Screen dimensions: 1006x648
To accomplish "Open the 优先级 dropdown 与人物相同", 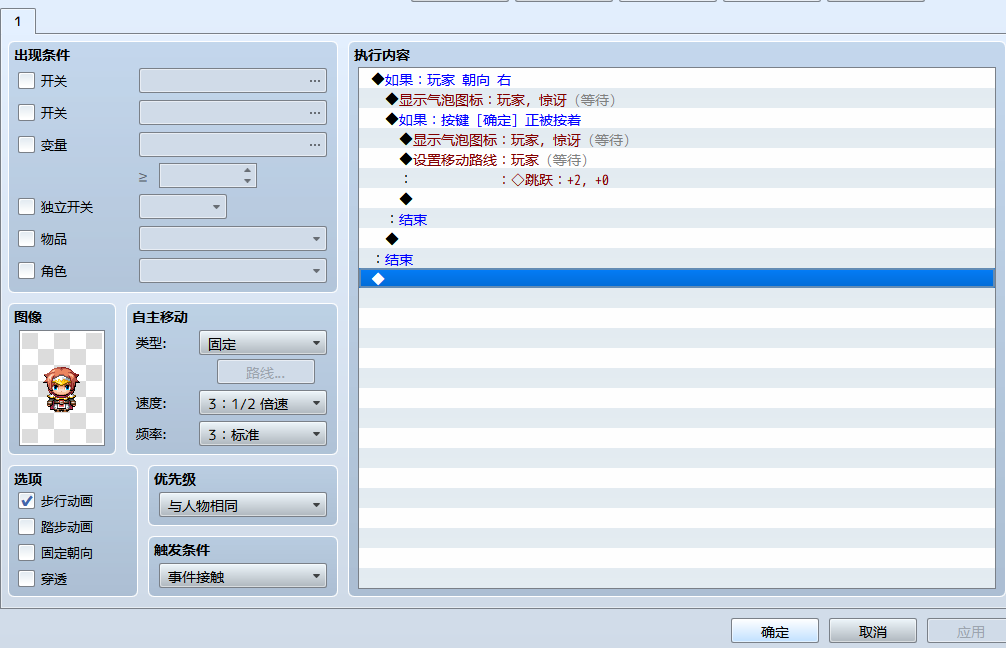I will tap(243, 506).
